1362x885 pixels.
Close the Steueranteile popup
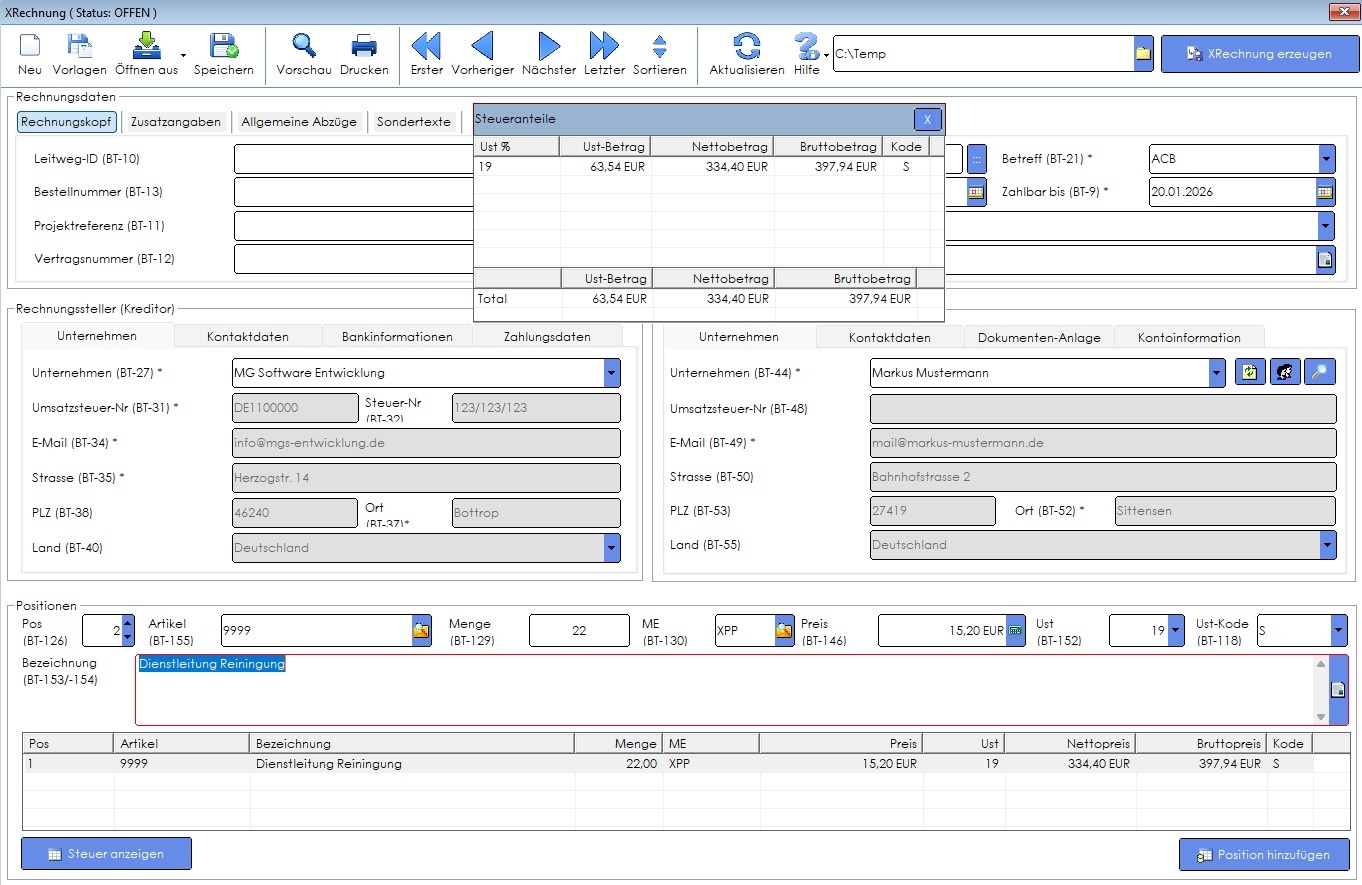pos(927,120)
